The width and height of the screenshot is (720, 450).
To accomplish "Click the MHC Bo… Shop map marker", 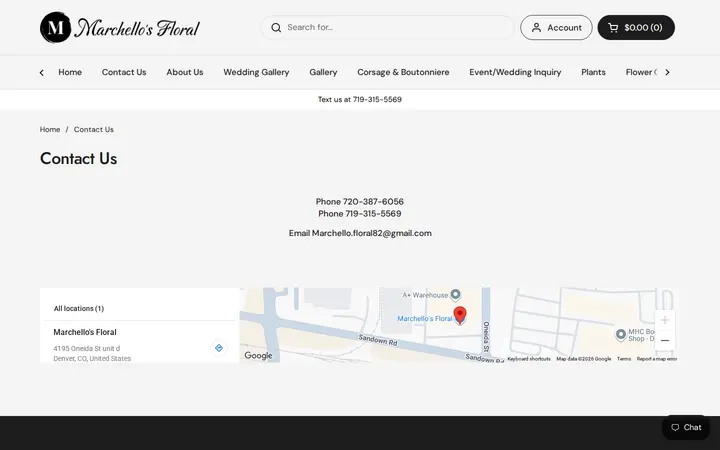I will [620, 334].
